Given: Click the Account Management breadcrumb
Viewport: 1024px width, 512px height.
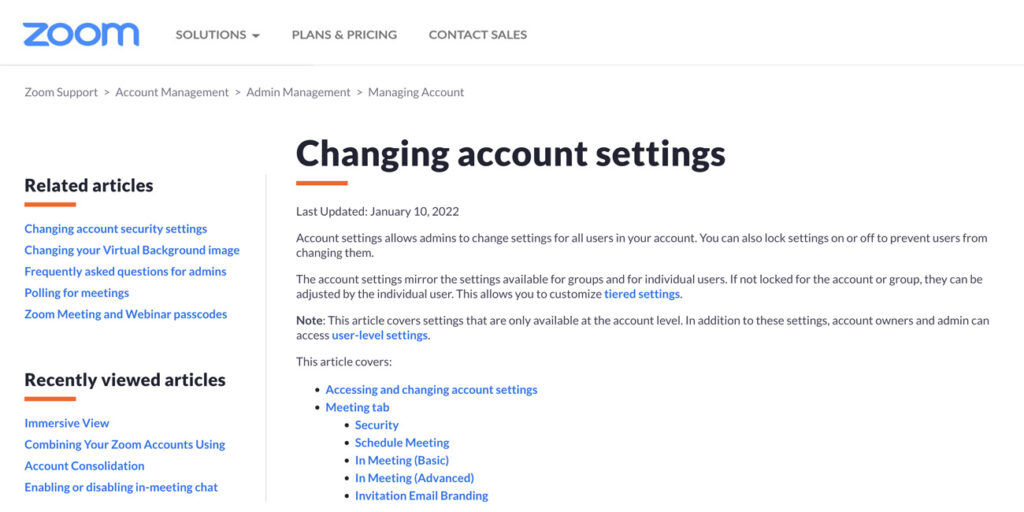Looking at the screenshot, I should point(172,92).
